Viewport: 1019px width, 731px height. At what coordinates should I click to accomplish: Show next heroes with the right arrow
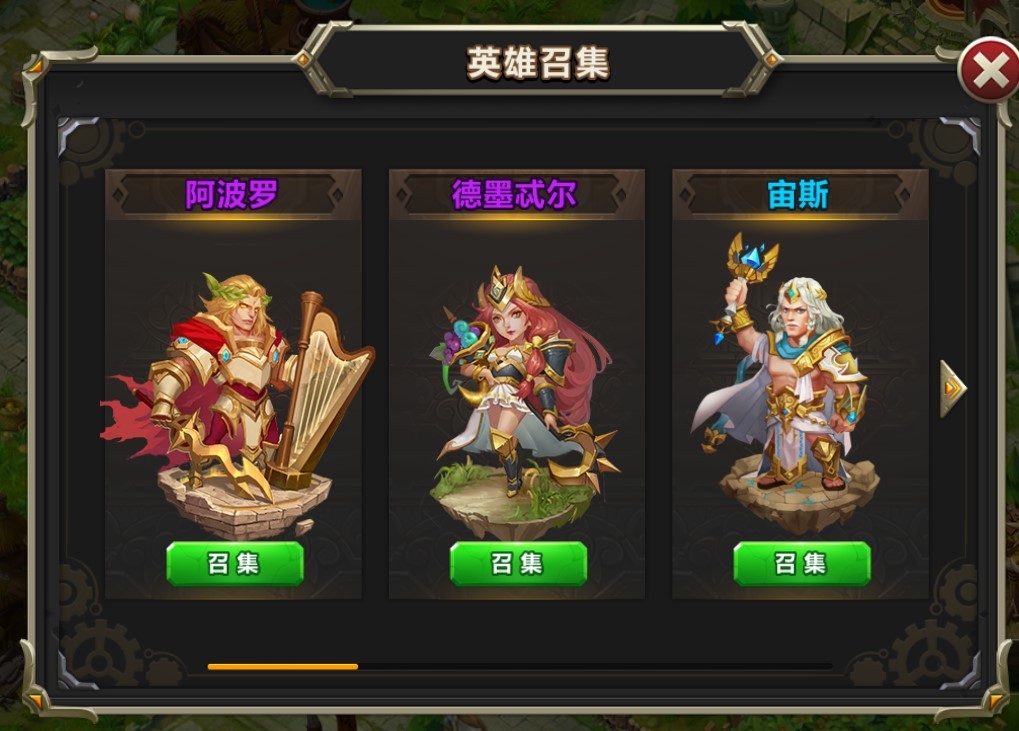tap(953, 389)
